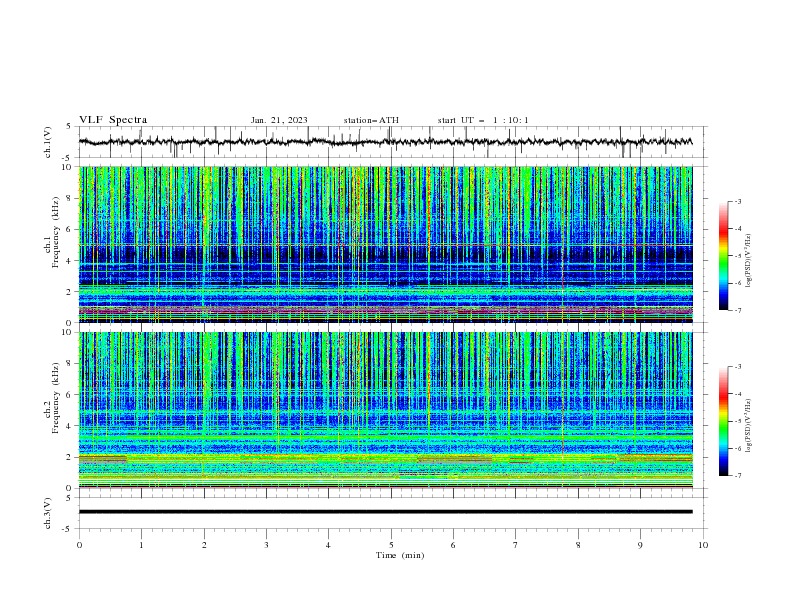Click the ch.1 voltage waveform trace

[385, 142]
